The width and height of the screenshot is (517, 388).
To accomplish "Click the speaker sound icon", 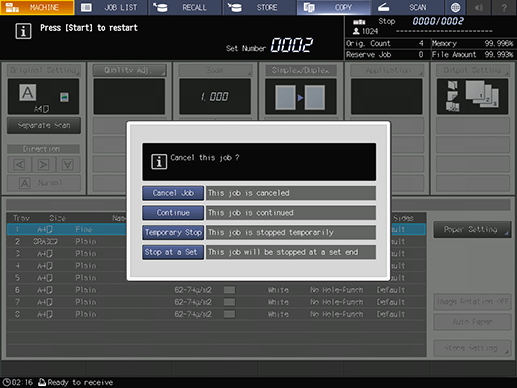I will click(479, 7).
